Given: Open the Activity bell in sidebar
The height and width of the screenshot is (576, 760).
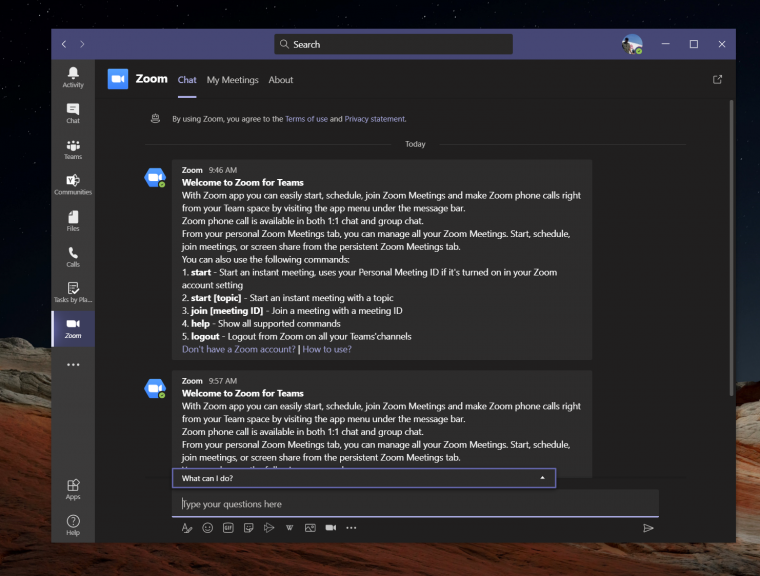Looking at the screenshot, I should click(x=73, y=77).
